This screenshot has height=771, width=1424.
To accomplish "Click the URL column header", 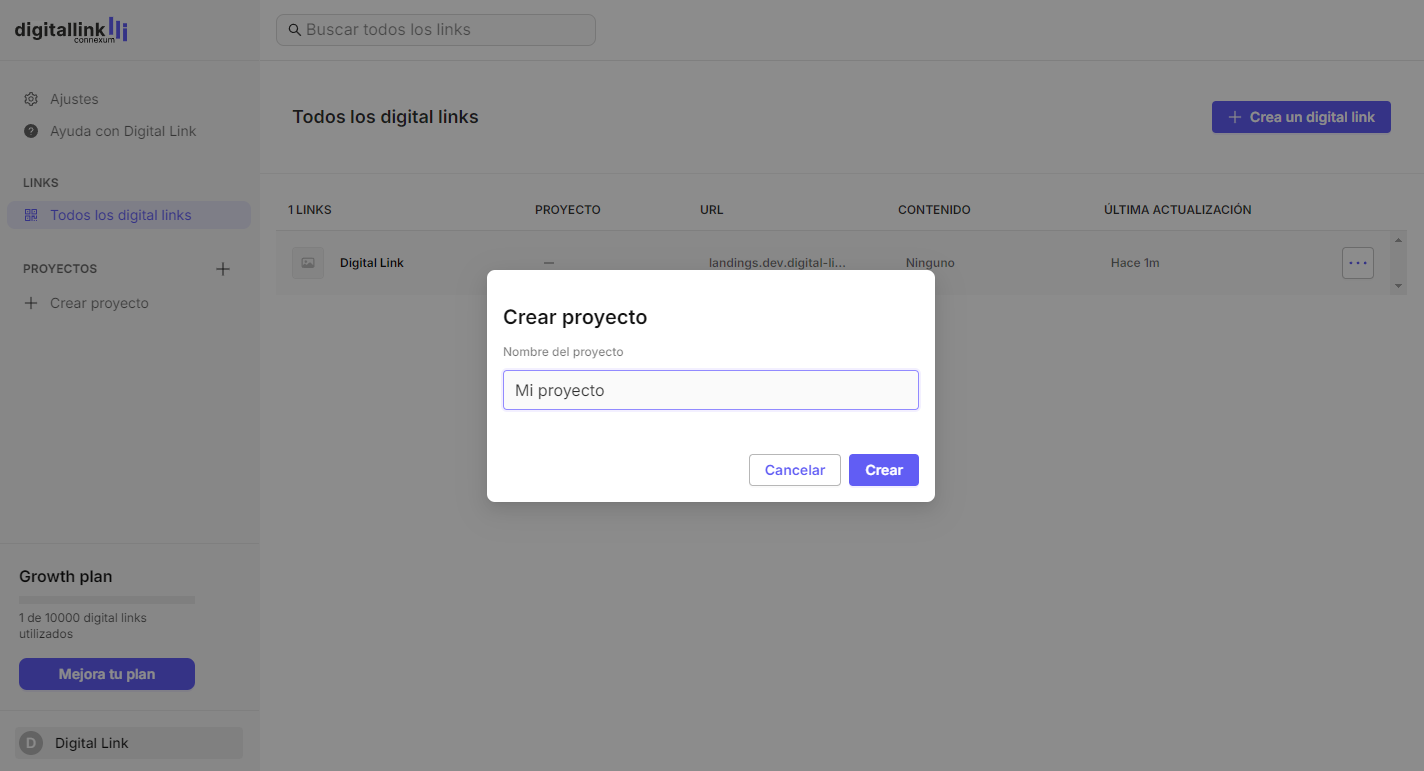I will point(712,210).
